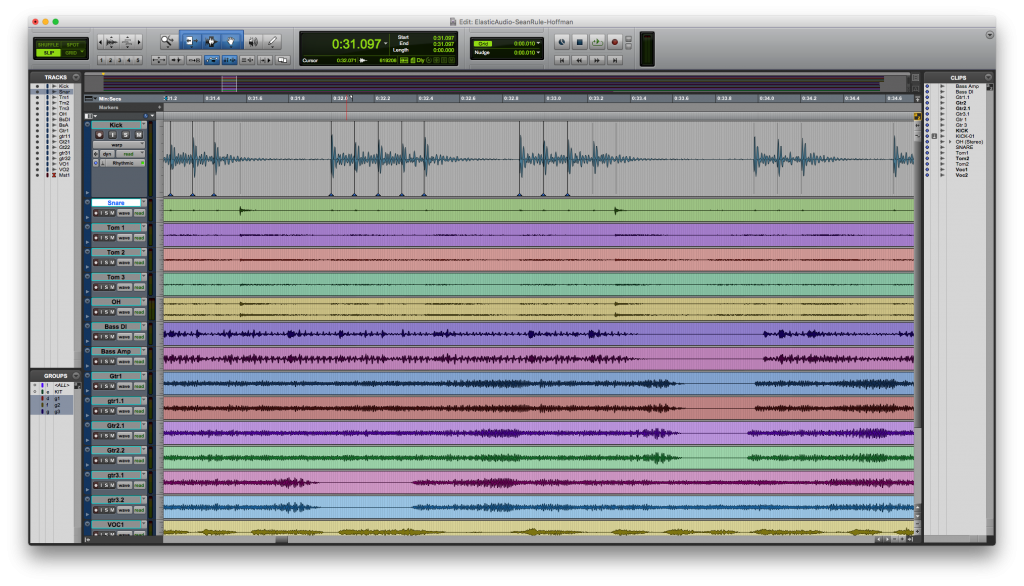The width and height of the screenshot is (1024, 586).
Task: Enable Slip edit mode
Action: [x=48, y=53]
